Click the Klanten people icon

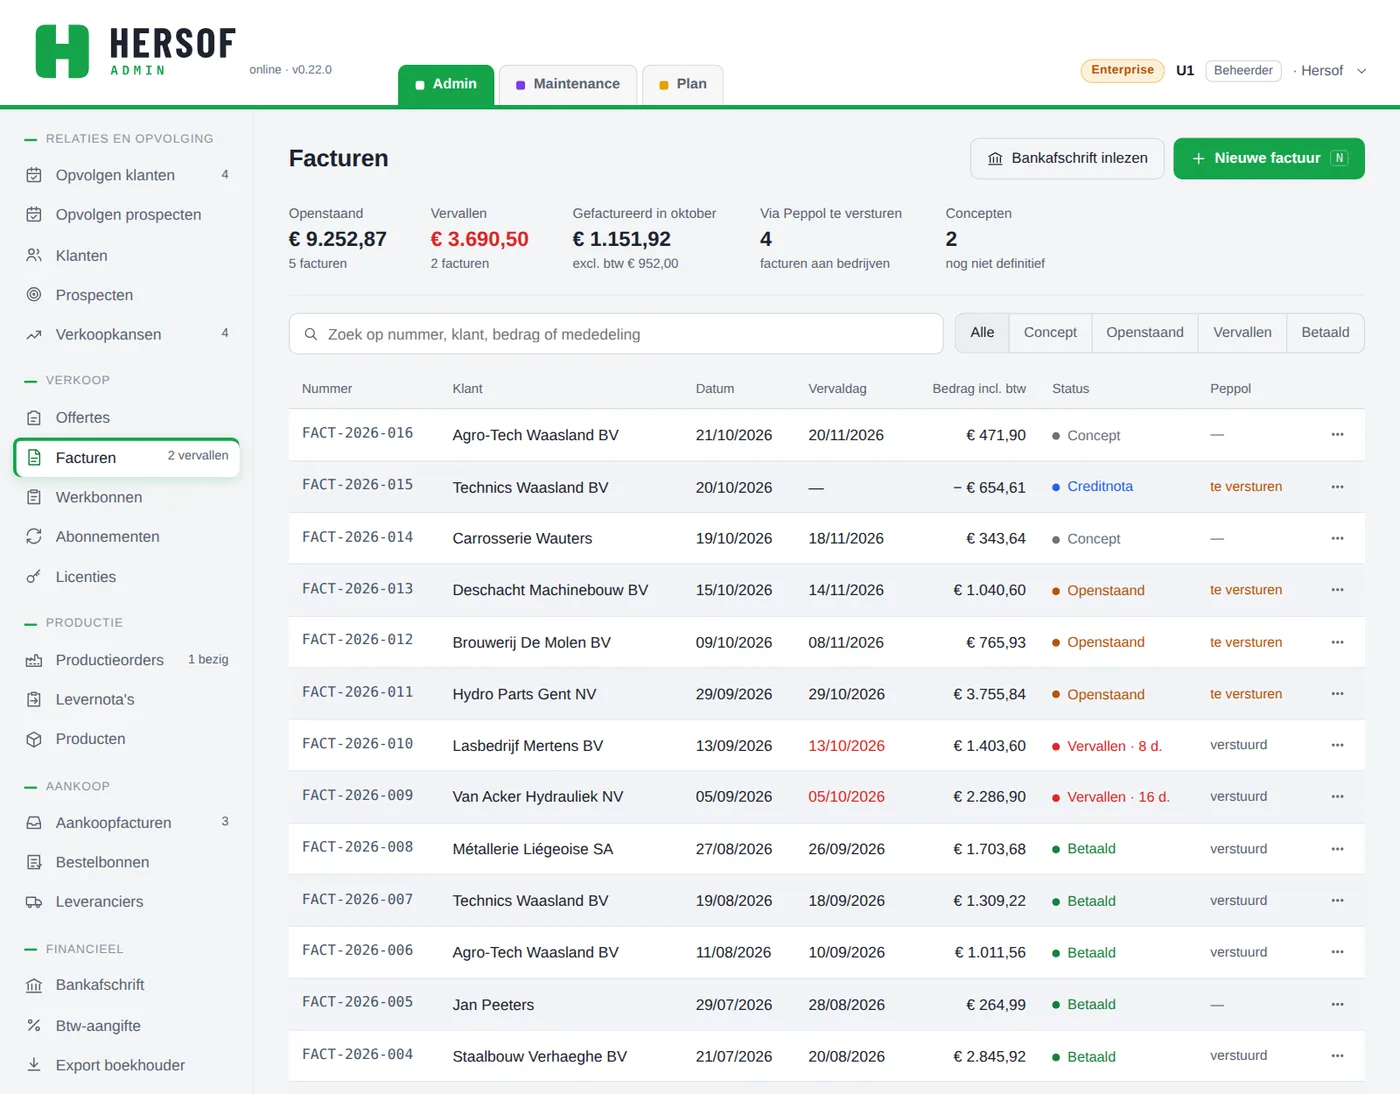(34, 255)
